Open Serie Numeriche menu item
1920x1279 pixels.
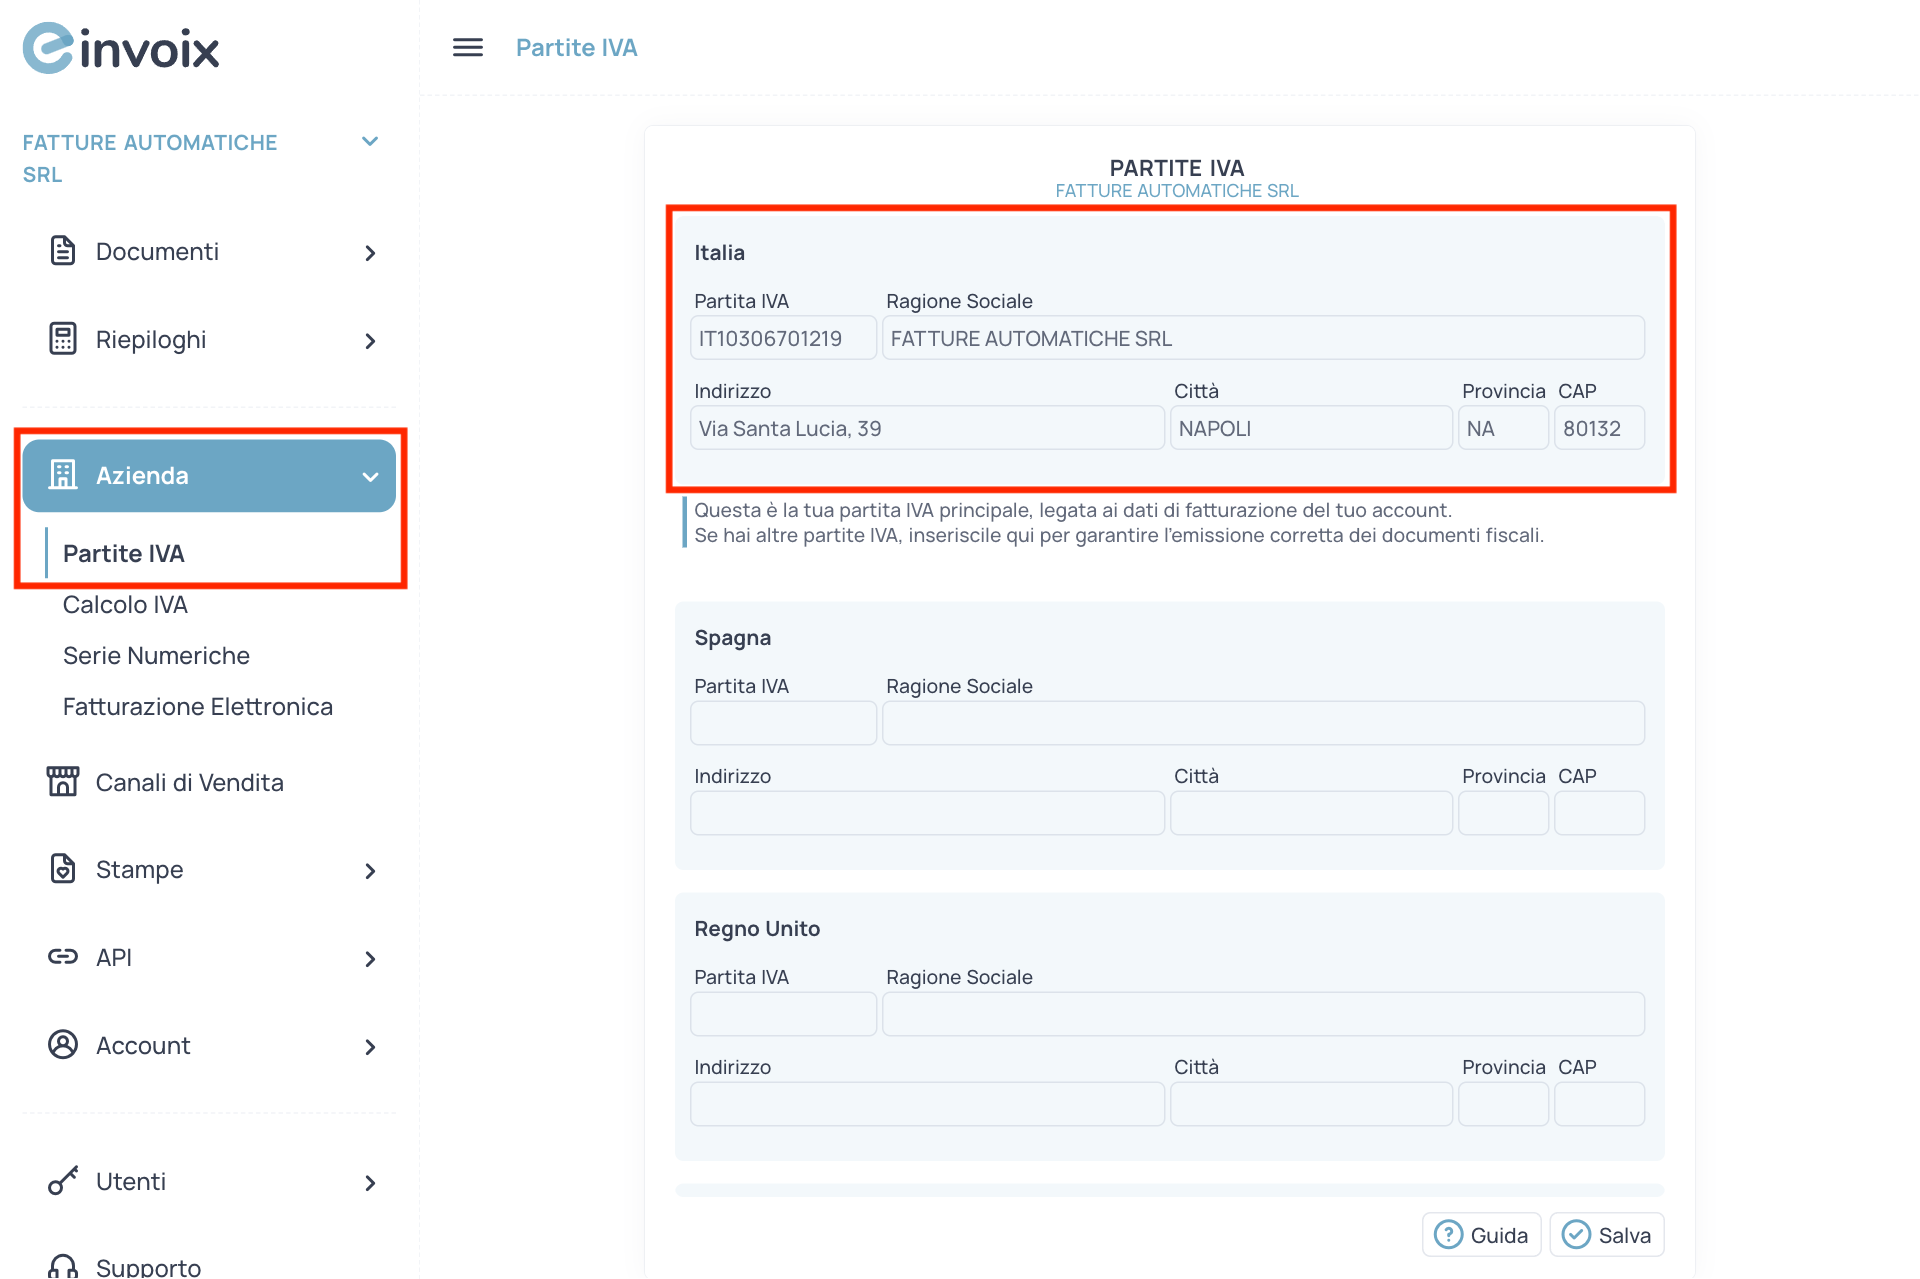point(156,656)
